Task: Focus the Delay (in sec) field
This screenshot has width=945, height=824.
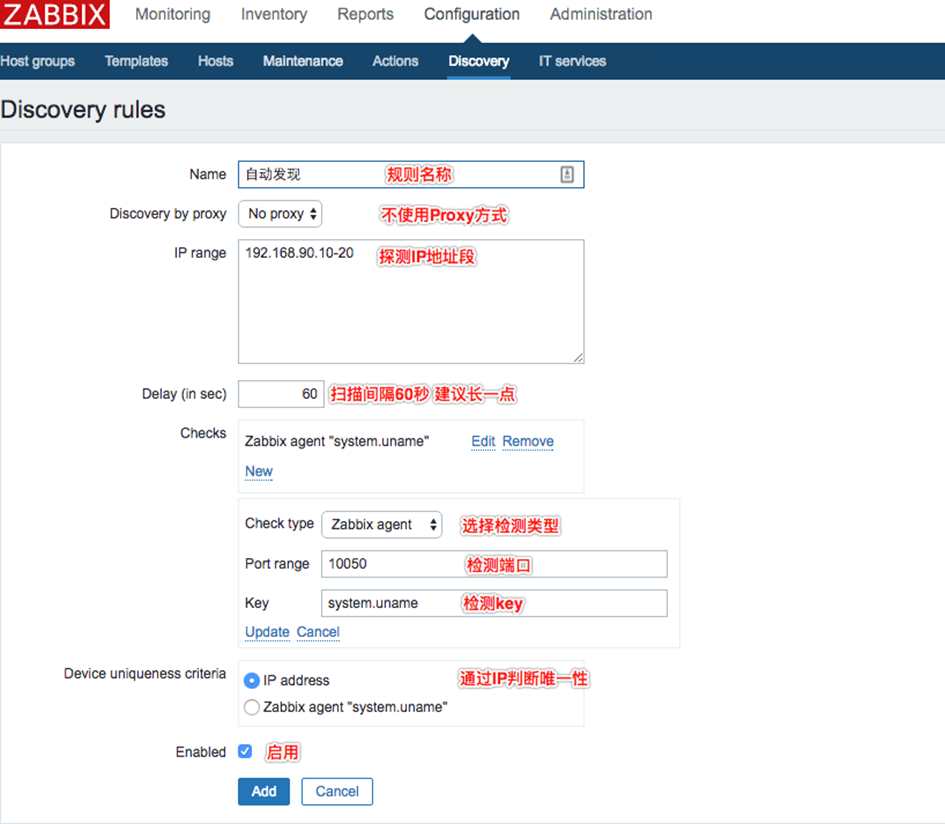Action: tap(281, 394)
